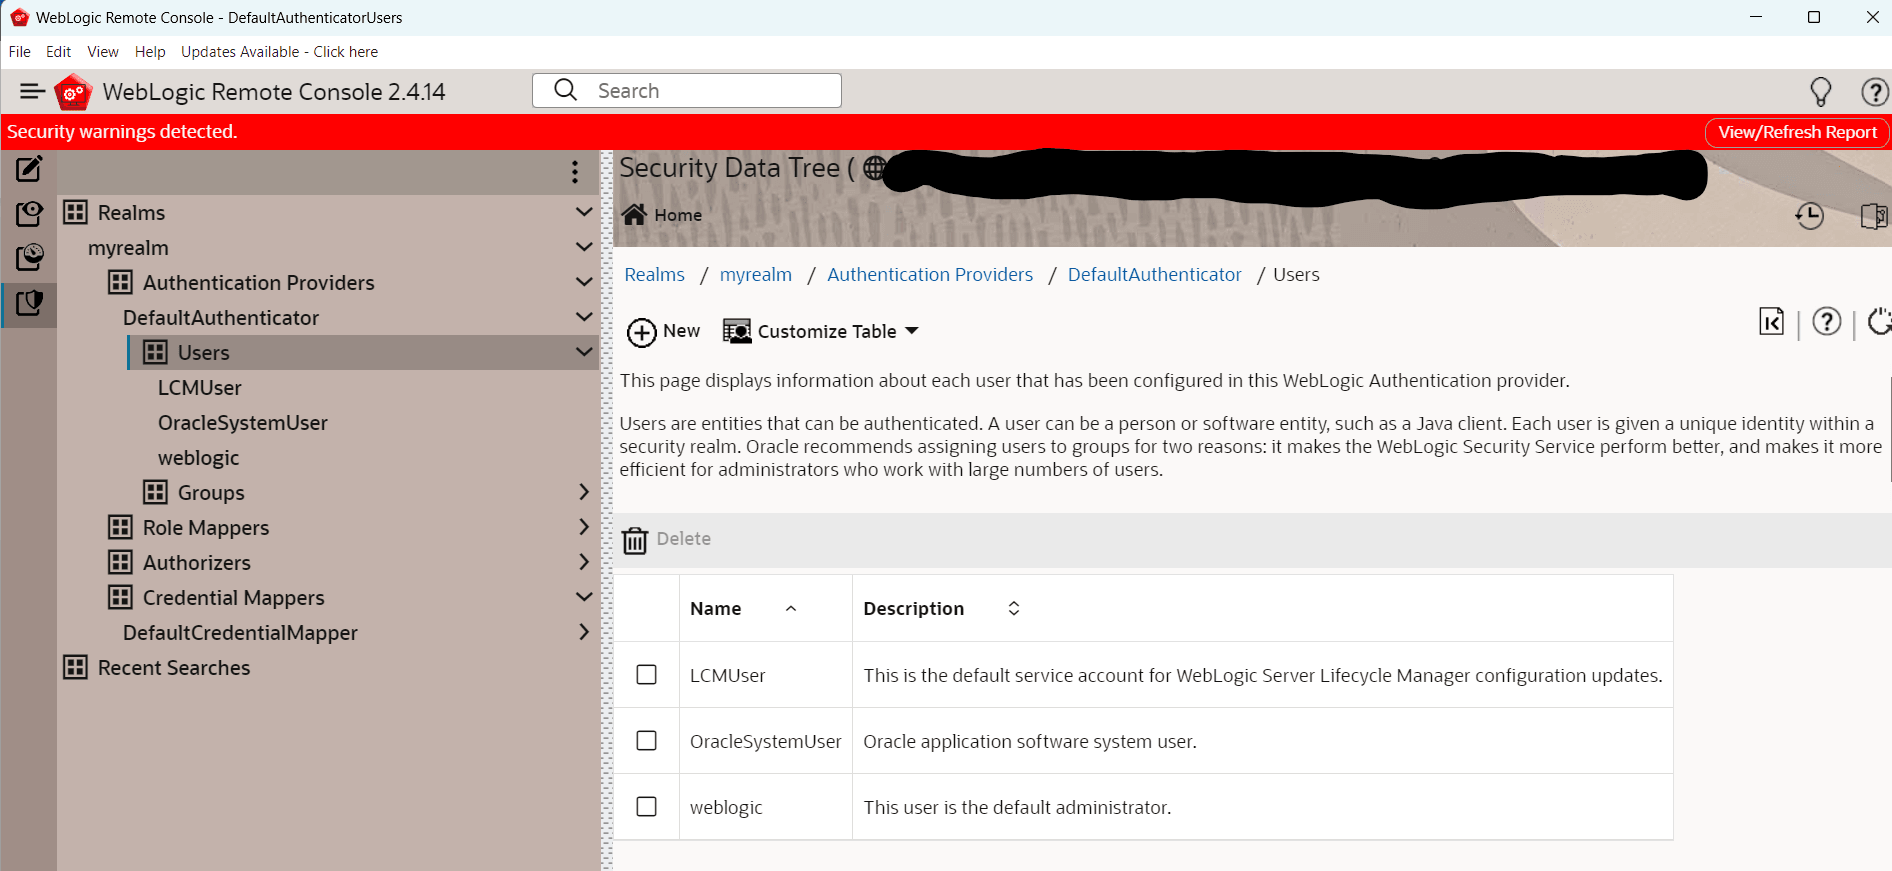This screenshot has width=1892, height=871.
Task: Open the page help question icon
Action: coord(1827,321)
